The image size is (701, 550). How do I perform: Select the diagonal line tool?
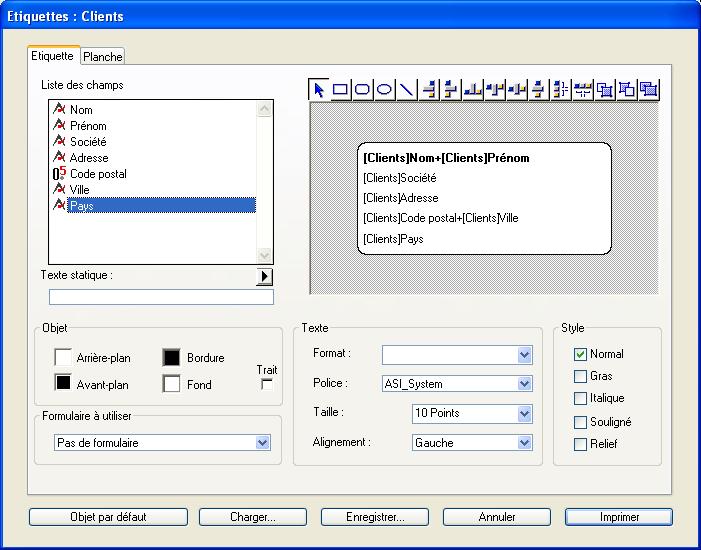(407, 89)
